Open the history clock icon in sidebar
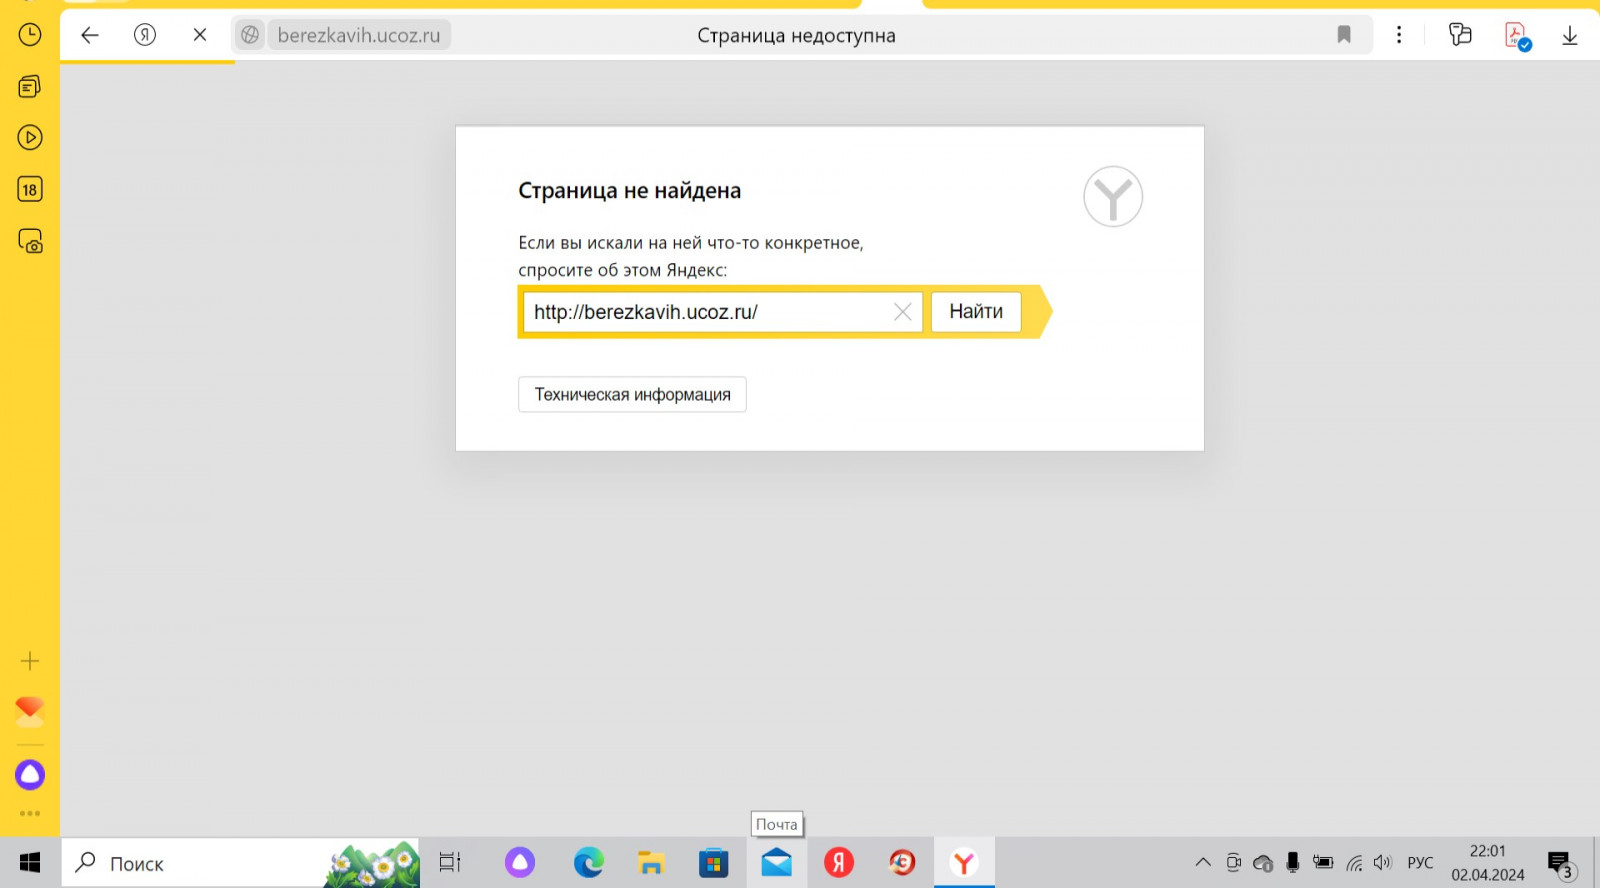1600x888 pixels. (30, 35)
